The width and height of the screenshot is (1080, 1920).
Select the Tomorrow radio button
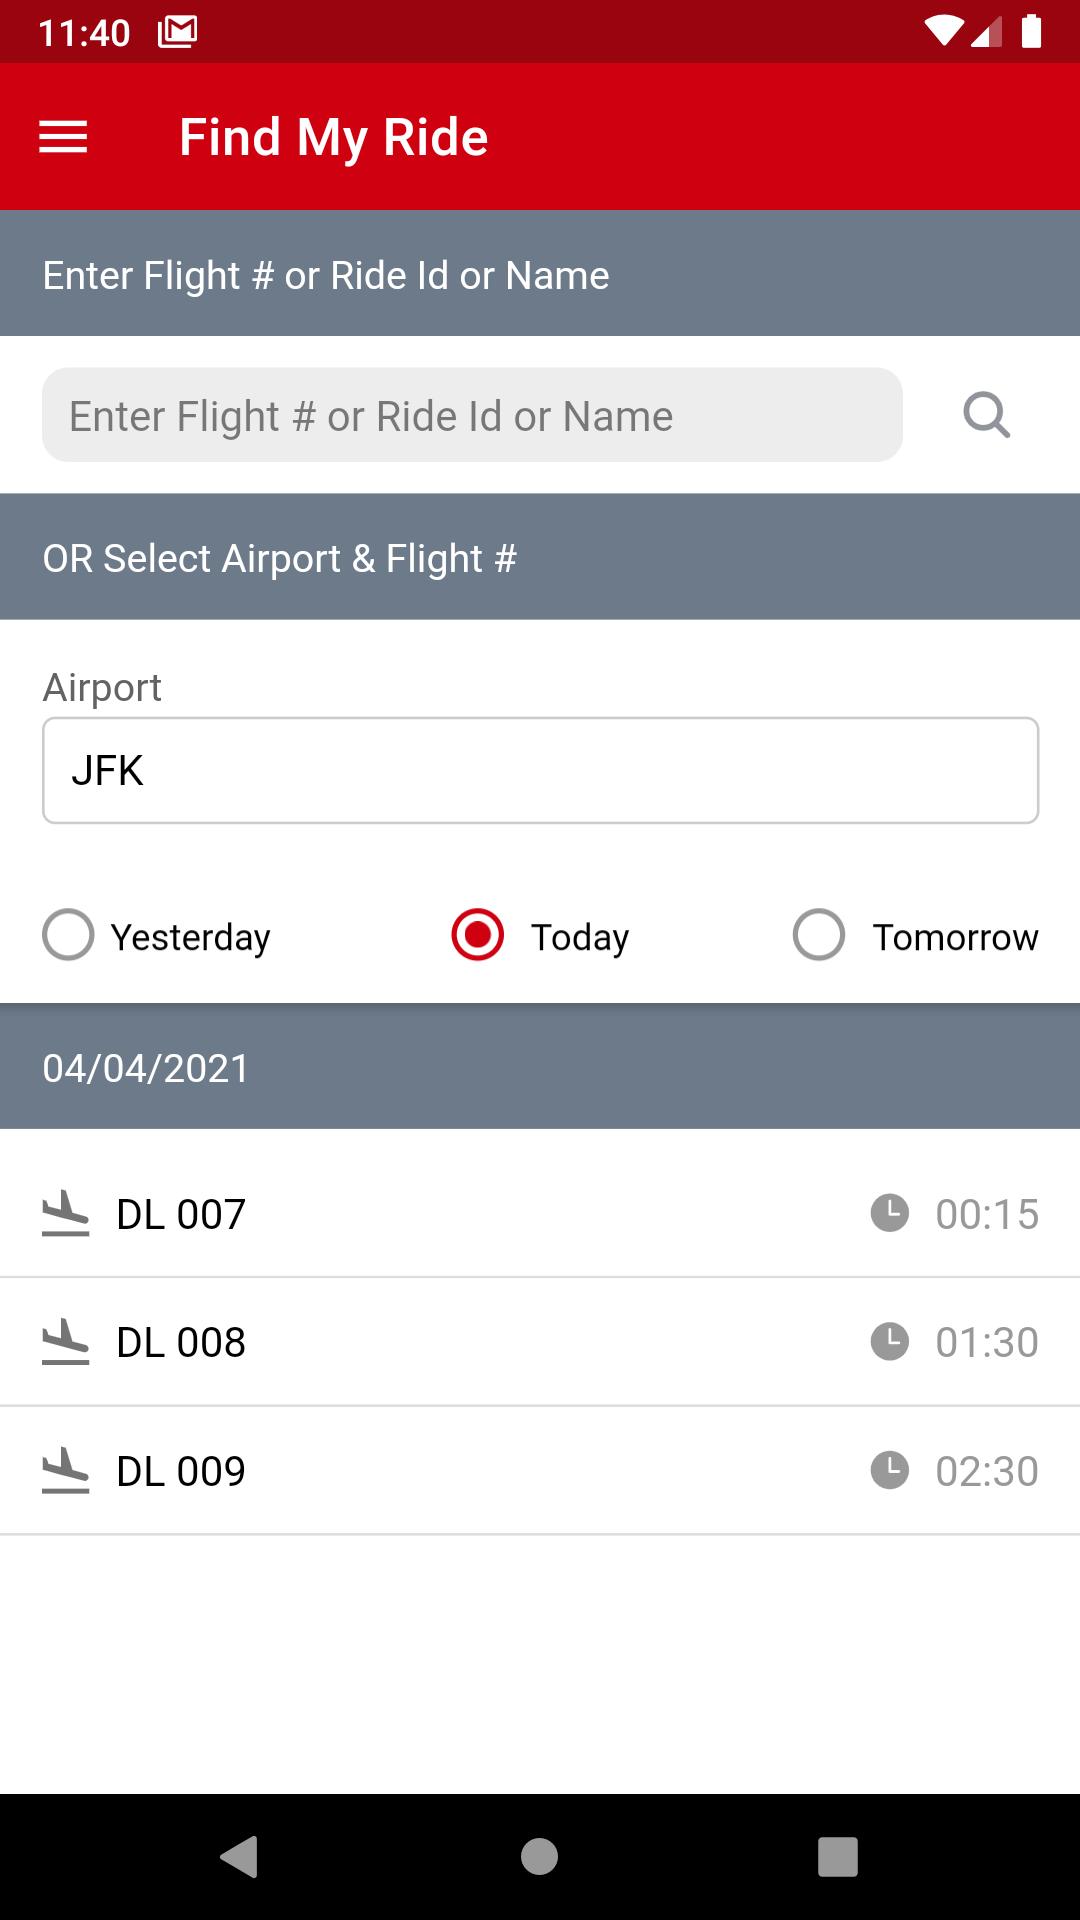(x=819, y=935)
